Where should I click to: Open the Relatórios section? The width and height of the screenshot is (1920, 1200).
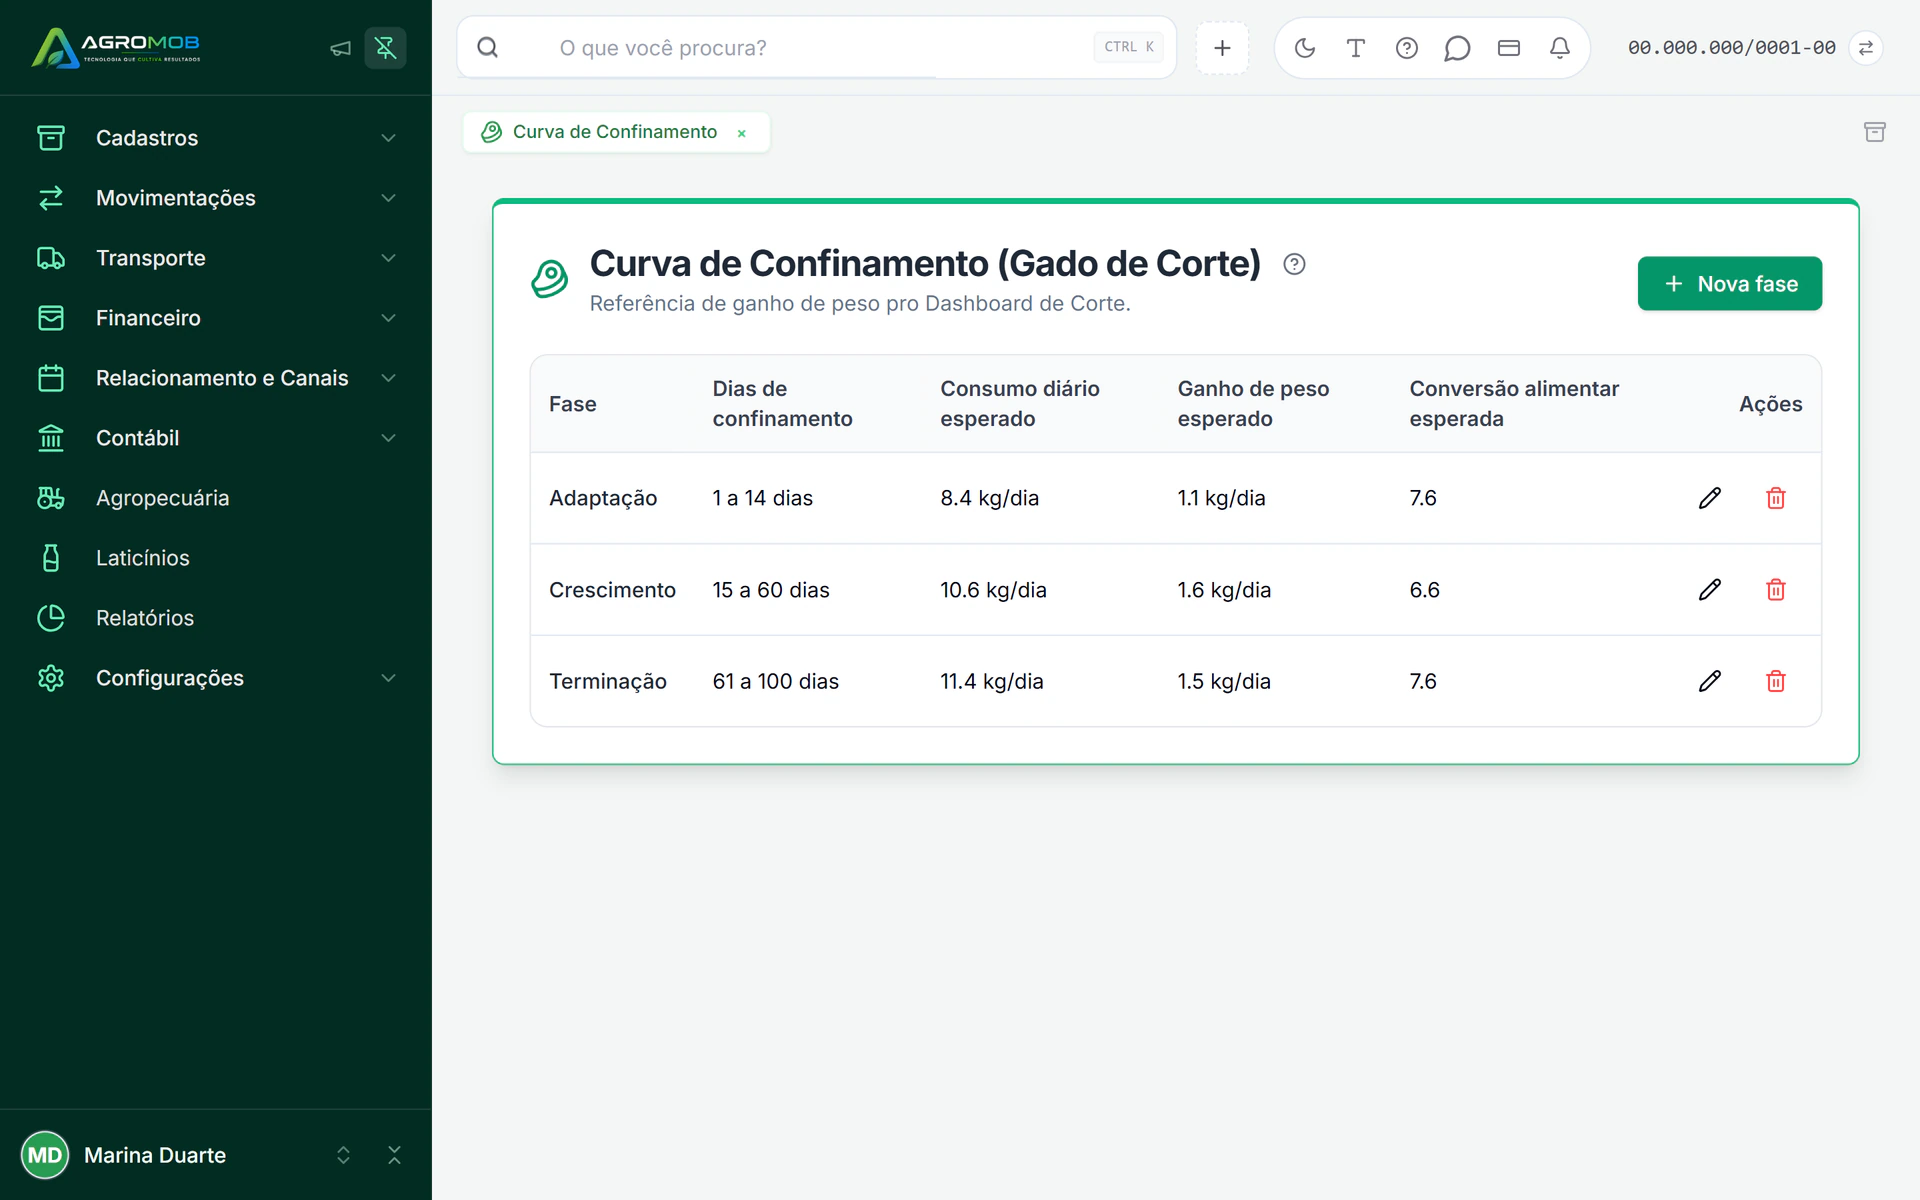point(216,618)
